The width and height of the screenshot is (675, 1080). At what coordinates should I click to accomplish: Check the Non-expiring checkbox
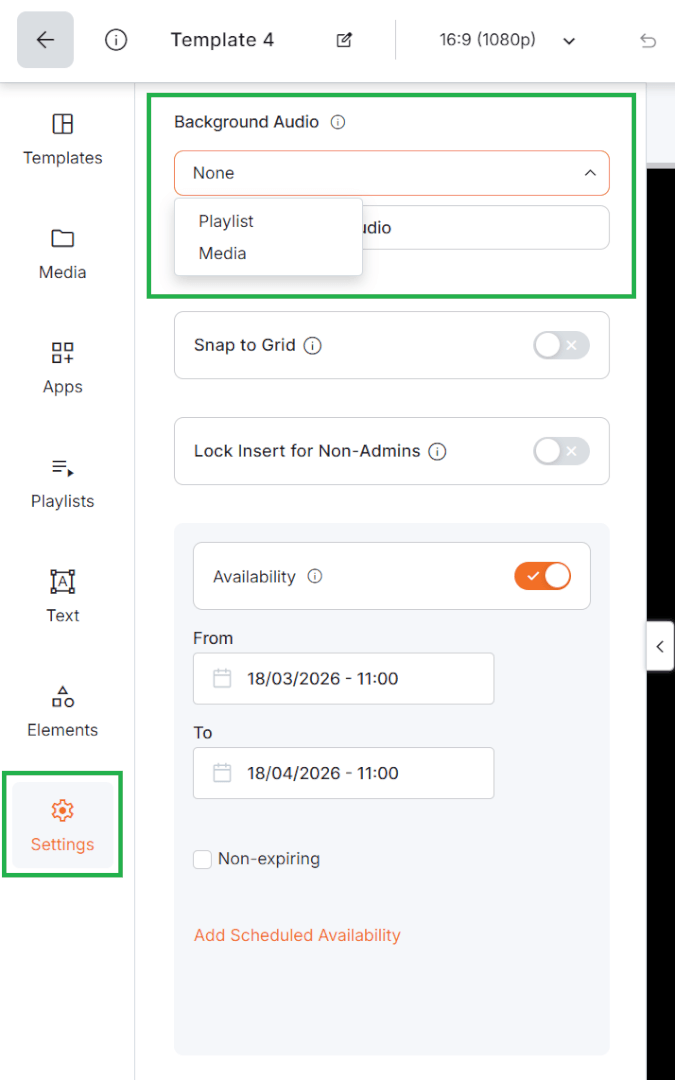[202, 859]
